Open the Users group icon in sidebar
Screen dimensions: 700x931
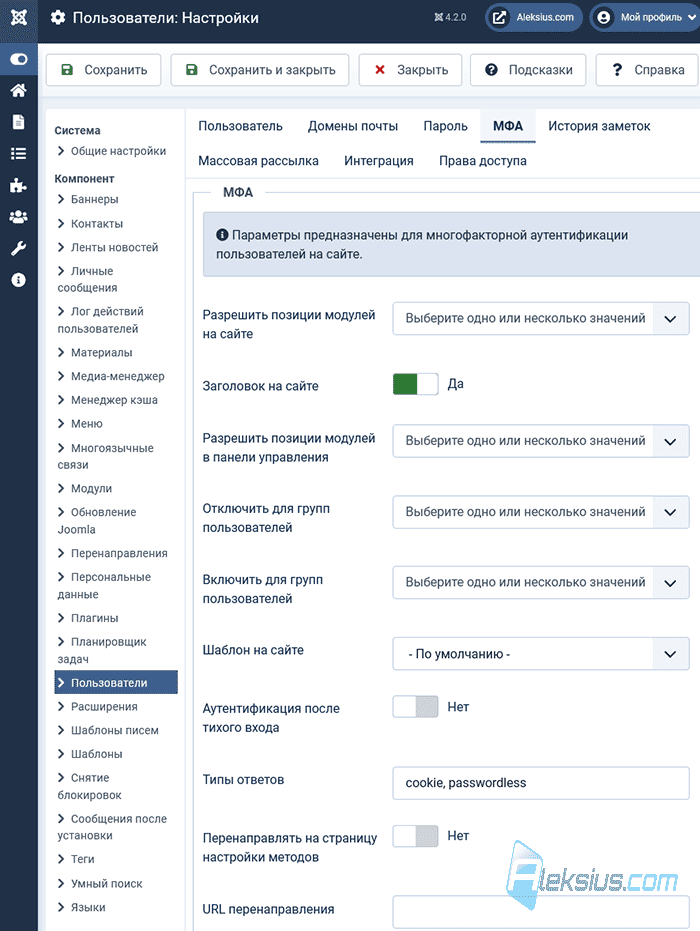pos(18,217)
